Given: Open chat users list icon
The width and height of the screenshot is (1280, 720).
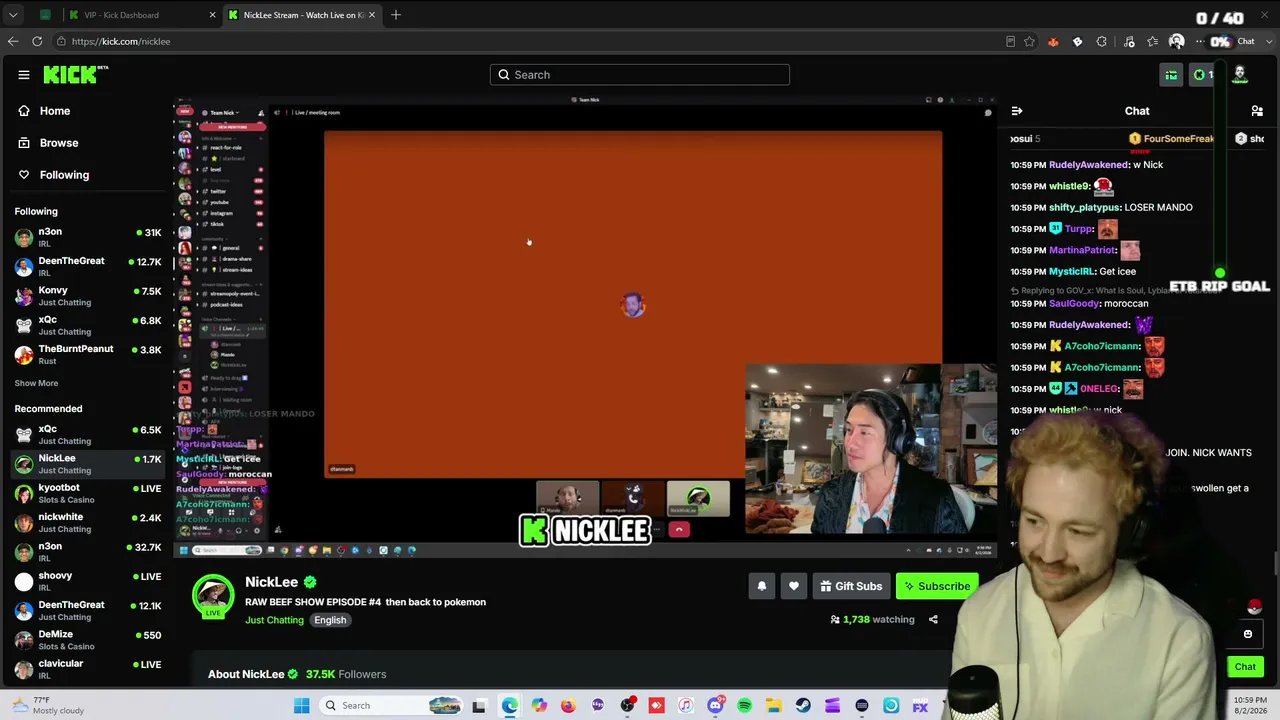Looking at the screenshot, I should coord(1257,111).
